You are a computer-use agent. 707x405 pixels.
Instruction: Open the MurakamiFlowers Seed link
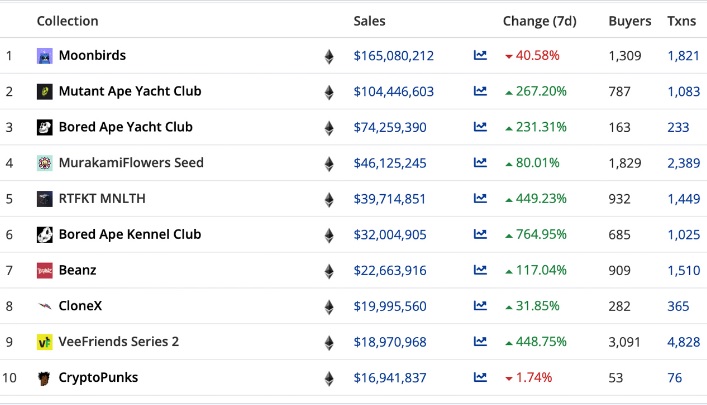[131, 162]
